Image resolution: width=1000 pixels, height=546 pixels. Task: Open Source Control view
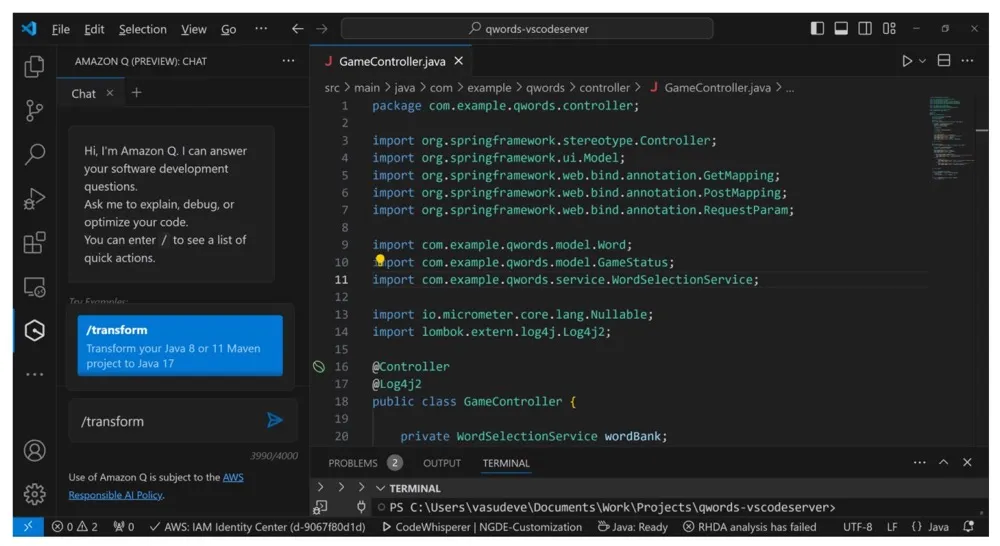click(x=34, y=110)
